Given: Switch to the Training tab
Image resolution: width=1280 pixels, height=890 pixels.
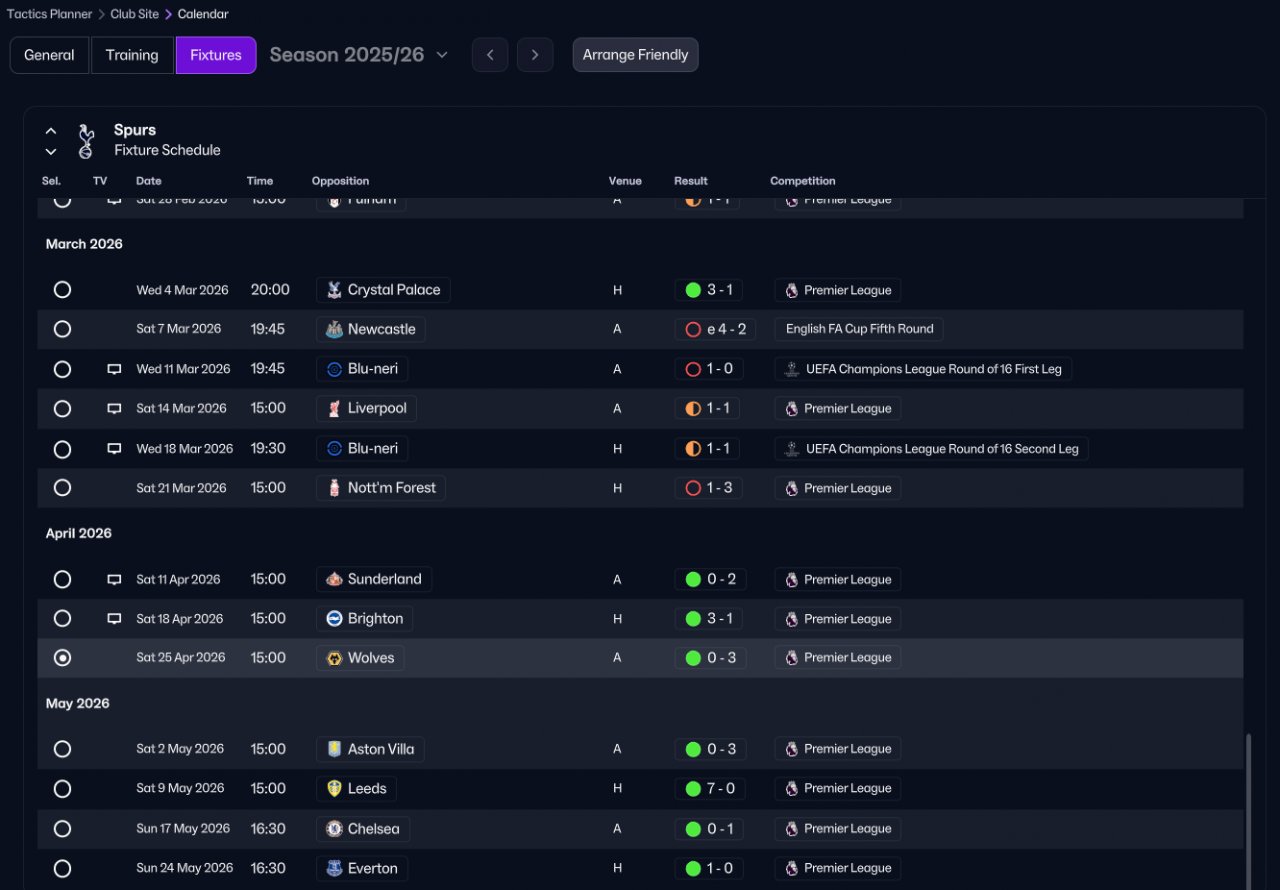Looking at the screenshot, I should pos(132,55).
